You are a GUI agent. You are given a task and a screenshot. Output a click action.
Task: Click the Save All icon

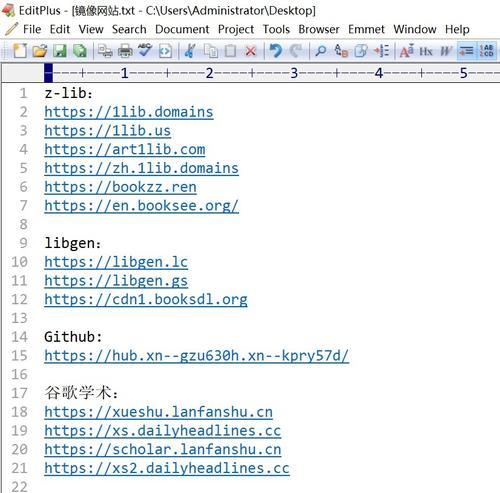(80, 51)
